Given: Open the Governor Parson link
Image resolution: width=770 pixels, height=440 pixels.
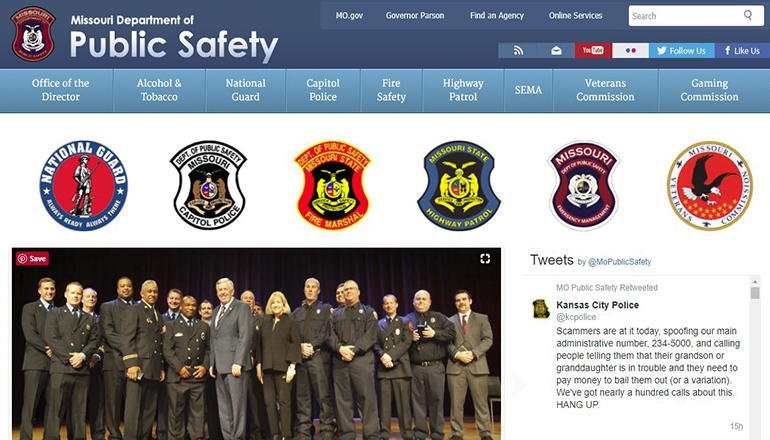Looking at the screenshot, I should 415,16.
